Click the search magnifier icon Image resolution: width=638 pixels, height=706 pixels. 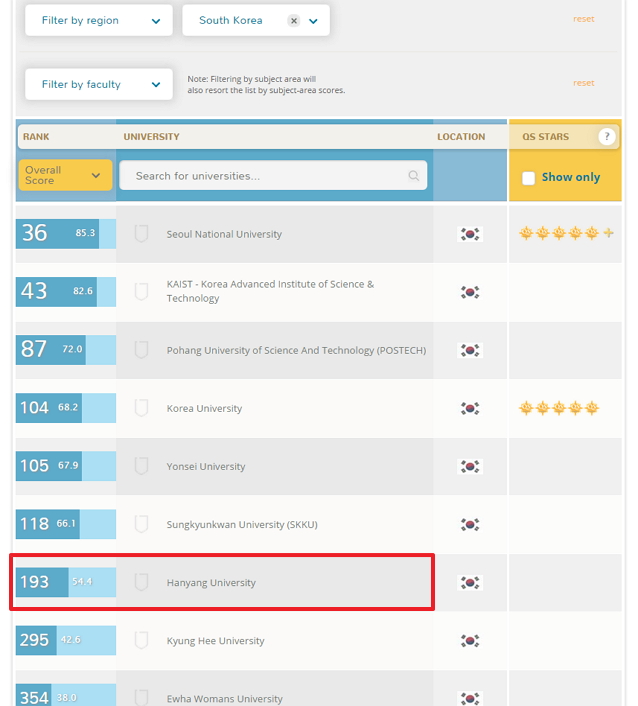pos(413,176)
